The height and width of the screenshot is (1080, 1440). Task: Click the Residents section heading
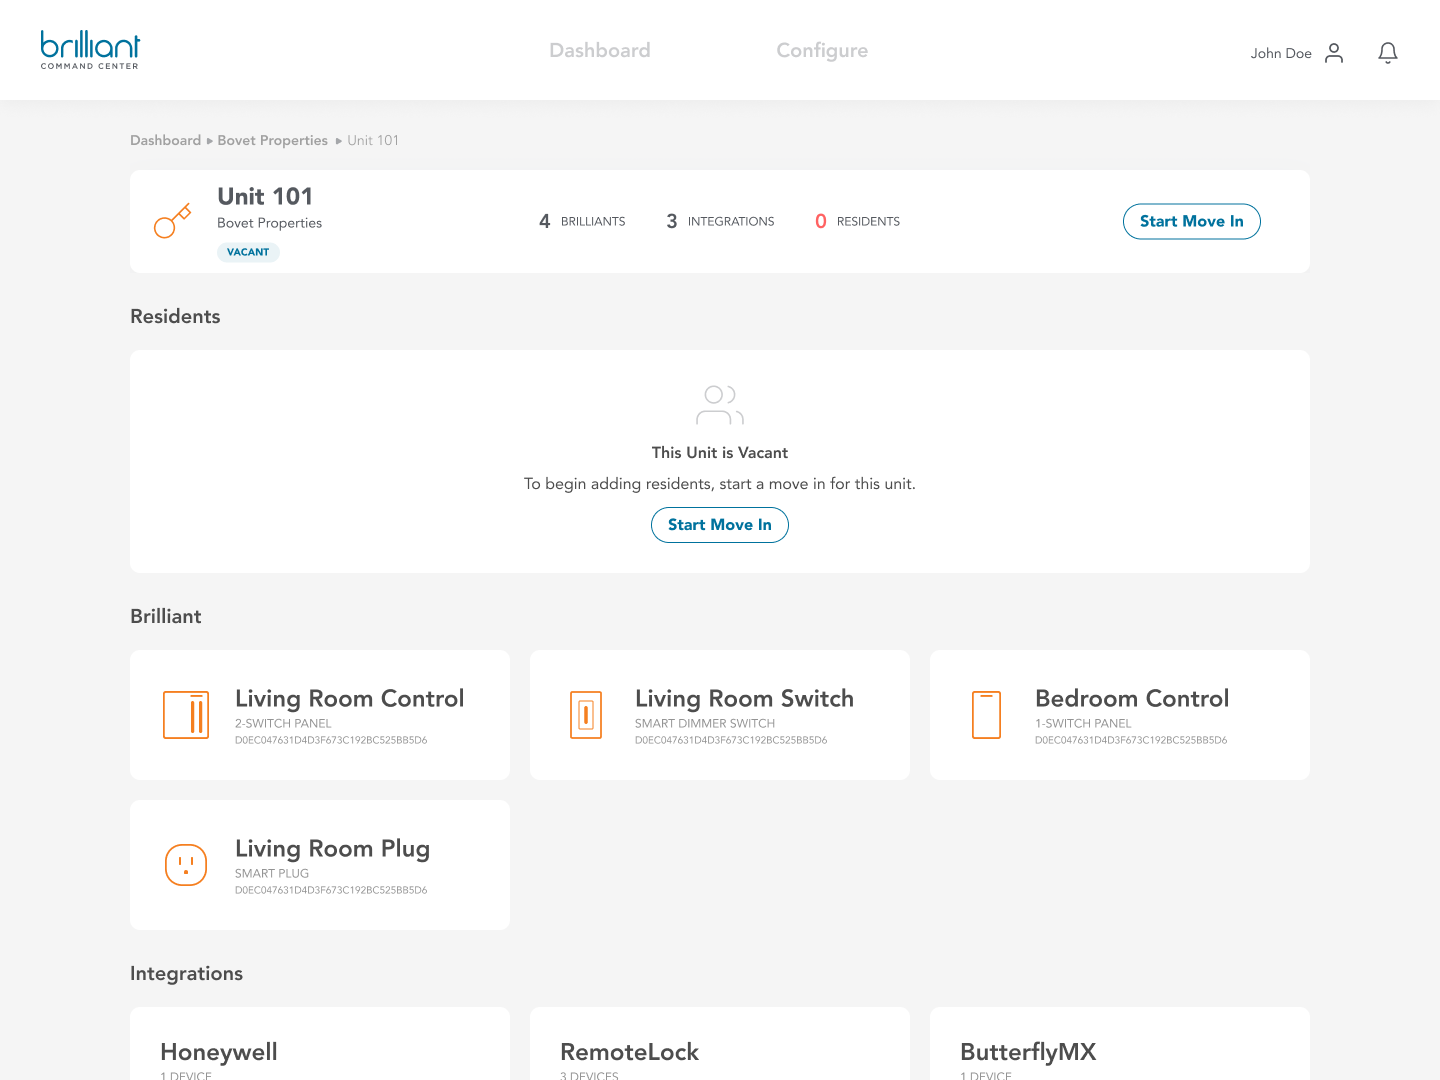[x=175, y=316]
